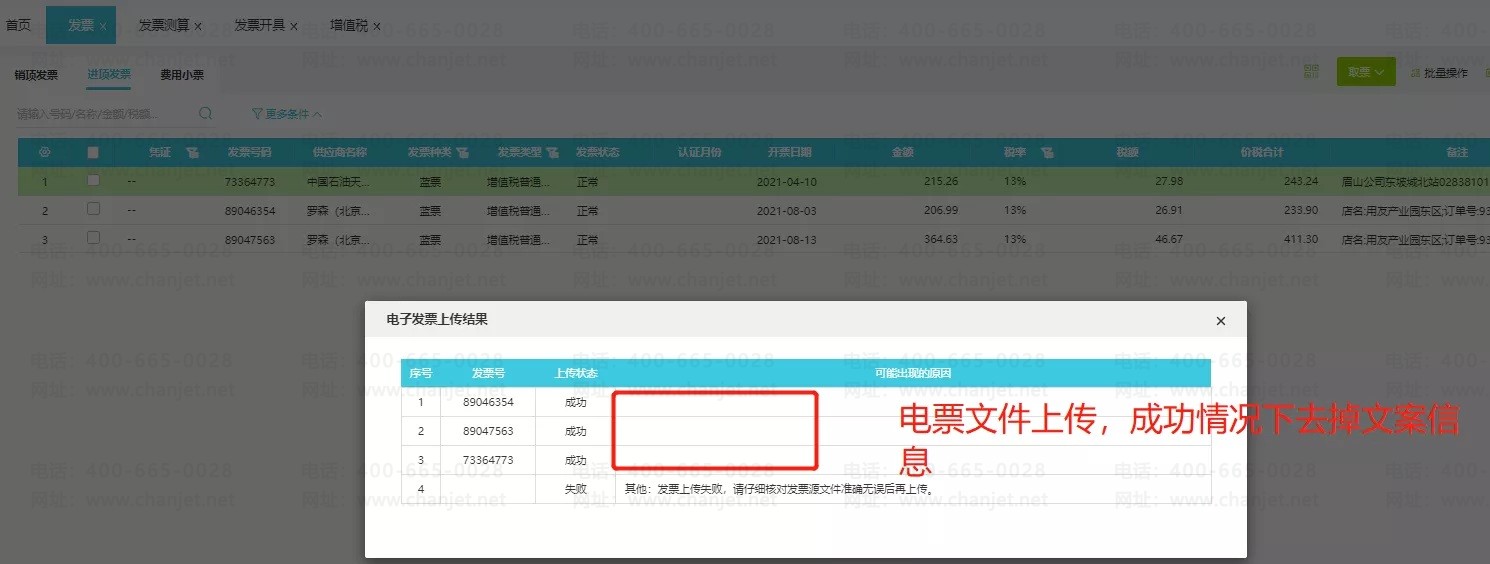Filter by 发票类型 column filter icon
Viewport: 1490px width, 564px height.
551,152
